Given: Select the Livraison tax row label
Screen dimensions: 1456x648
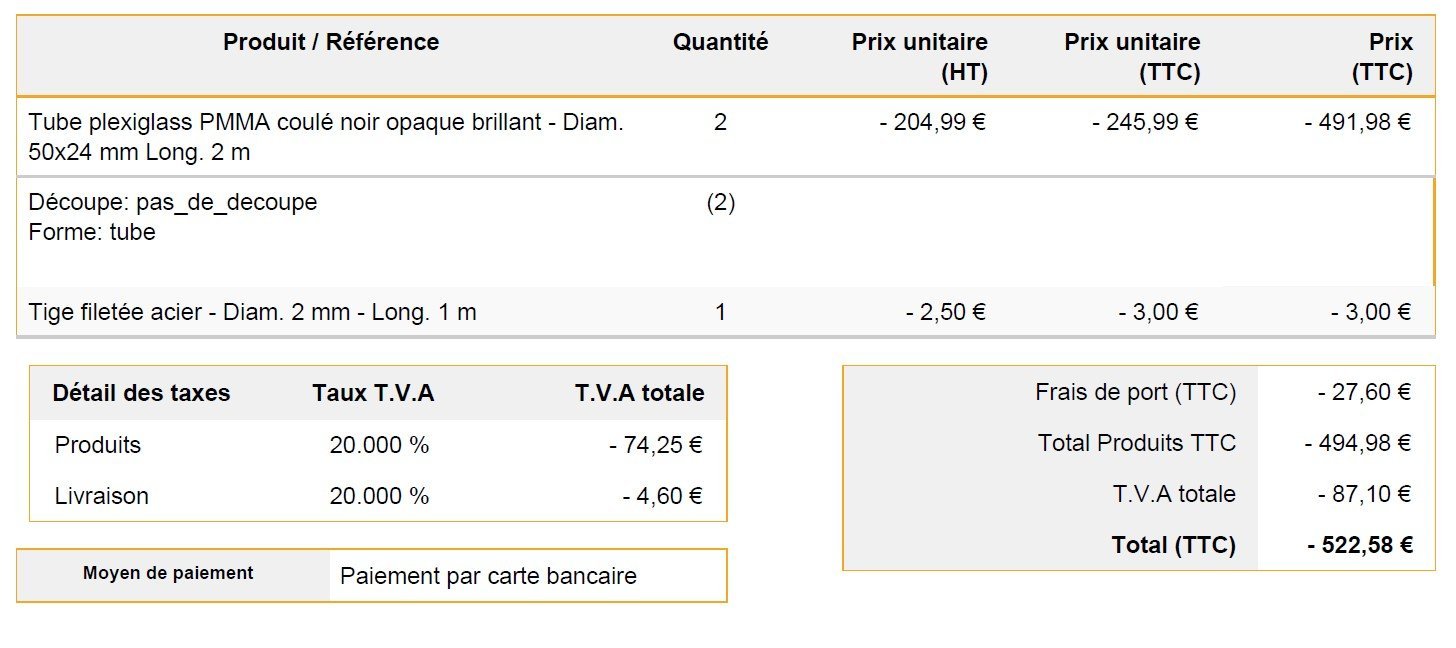Looking at the screenshot, I should 101,496.
